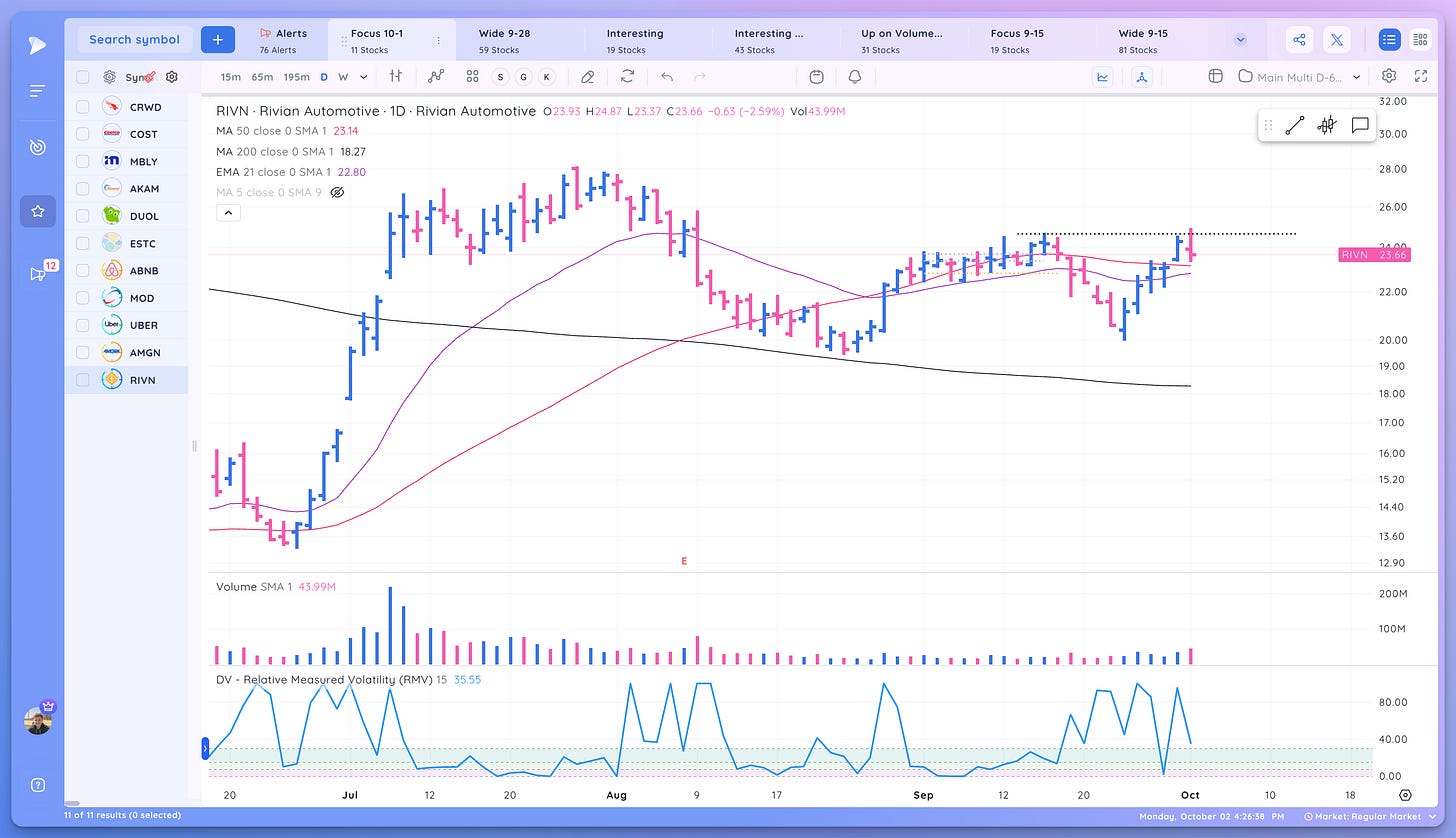
Task: Select the comment annotation tool
Action: pos(1359,125)
